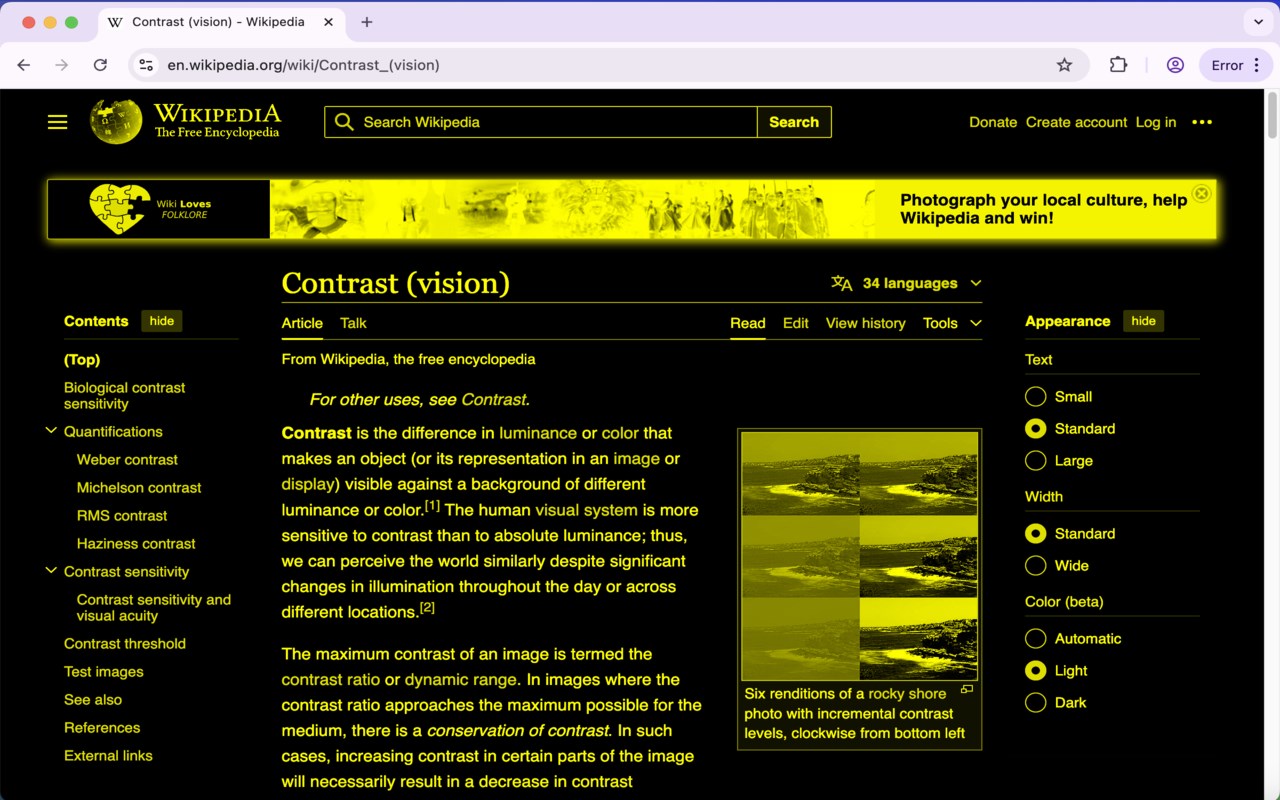Hide the Contents sidebar
1280x800 pixels.
(x=161, y=321)
